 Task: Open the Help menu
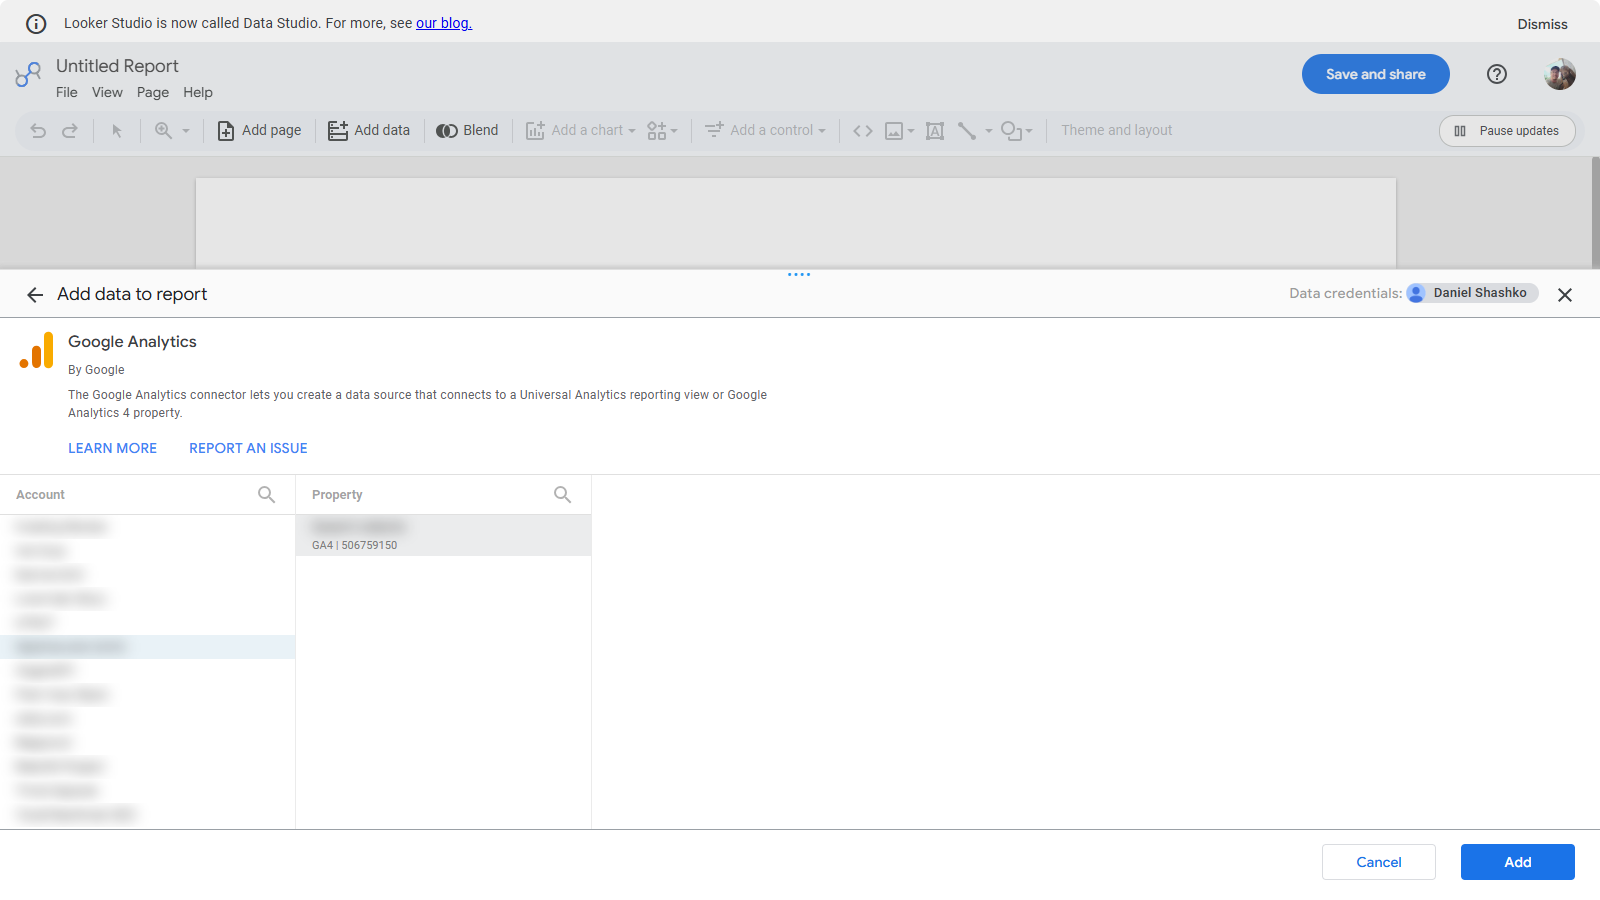198,92
